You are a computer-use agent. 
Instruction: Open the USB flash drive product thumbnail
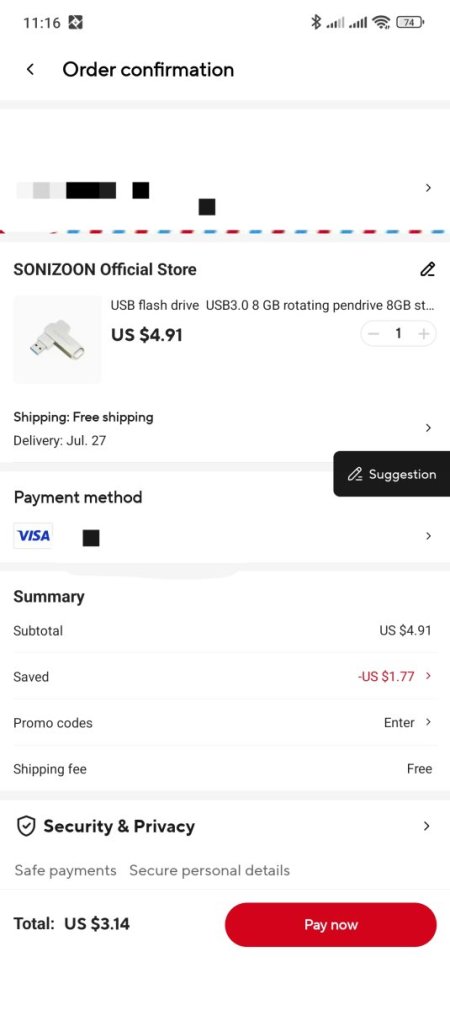[x=57, y=339]
